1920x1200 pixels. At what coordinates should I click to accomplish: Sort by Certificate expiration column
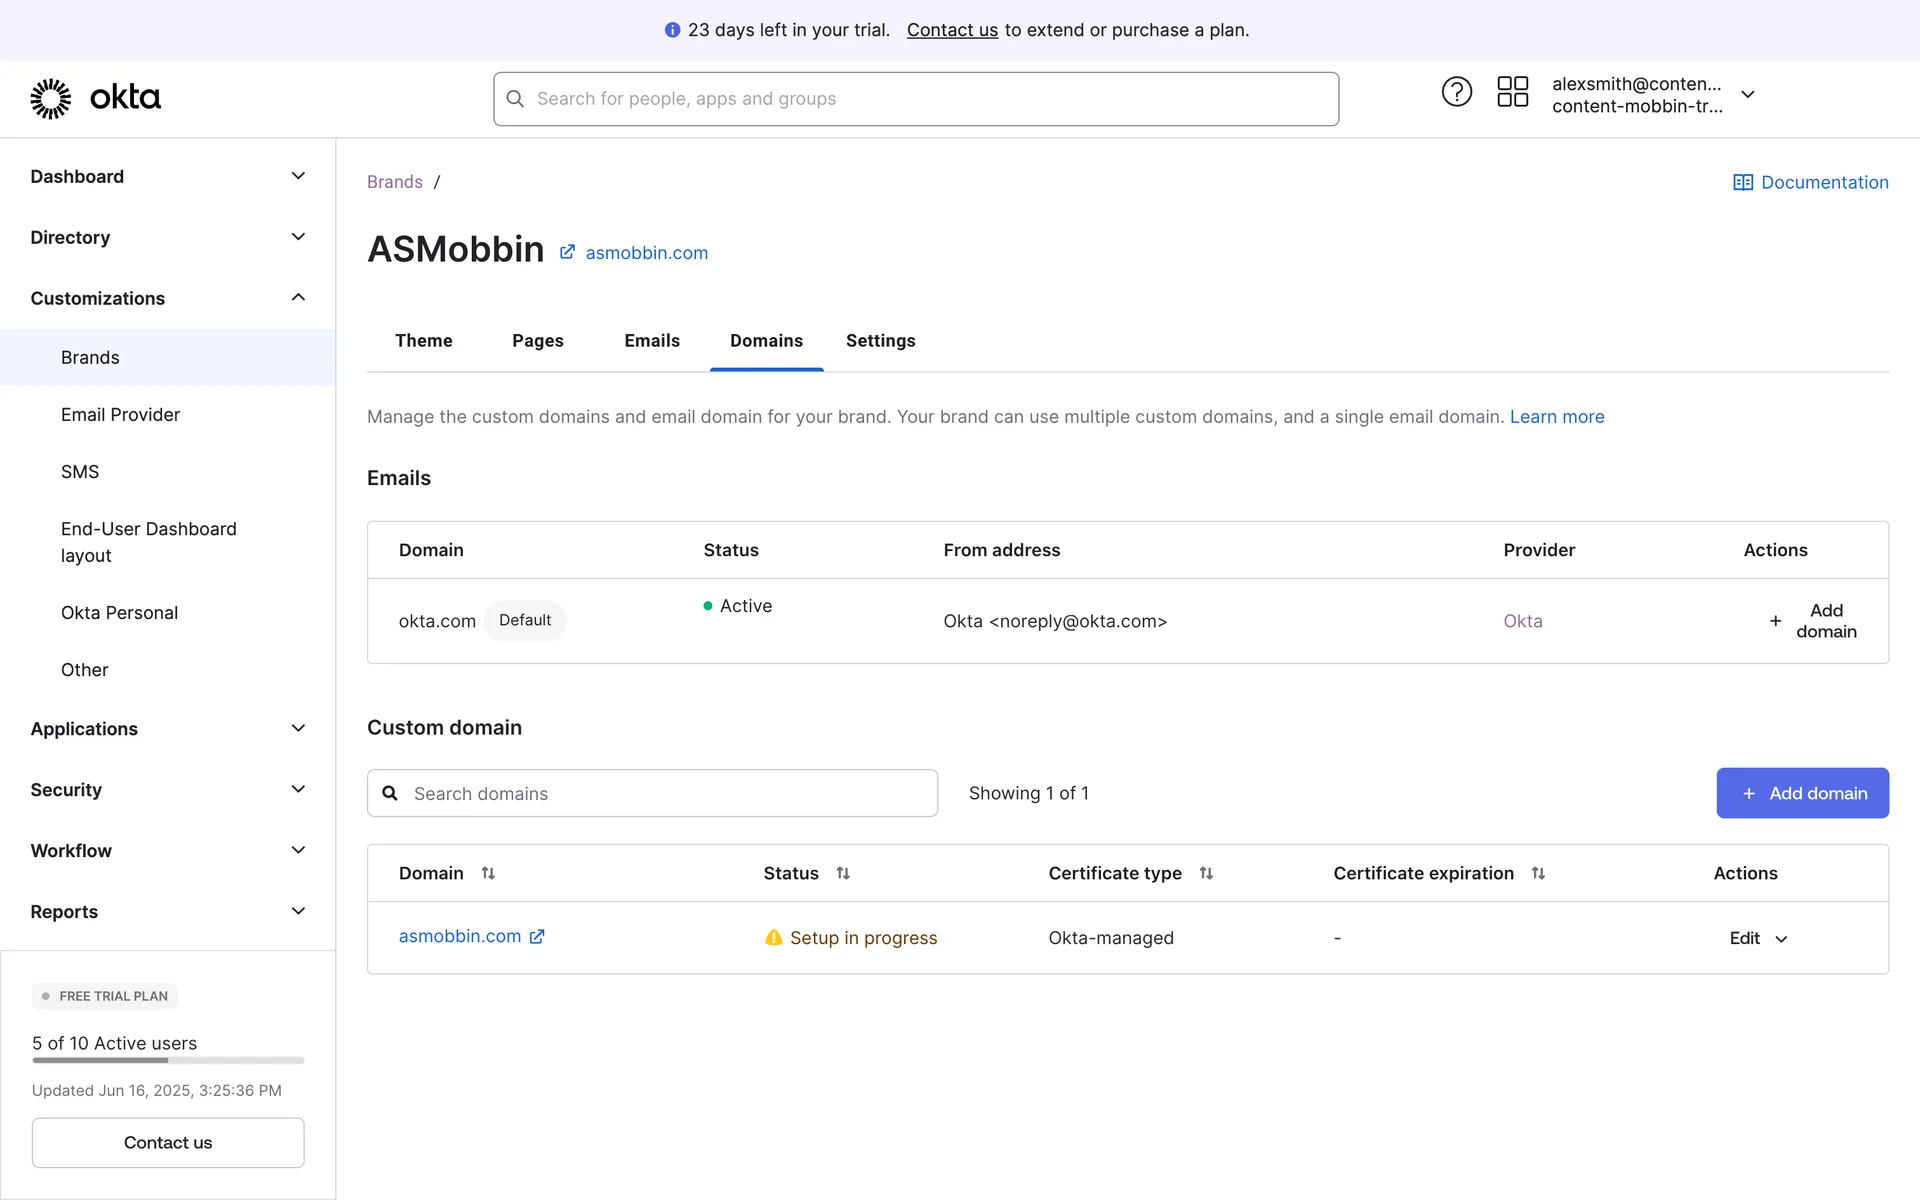pyautogui.click(x=1538, y=873)
